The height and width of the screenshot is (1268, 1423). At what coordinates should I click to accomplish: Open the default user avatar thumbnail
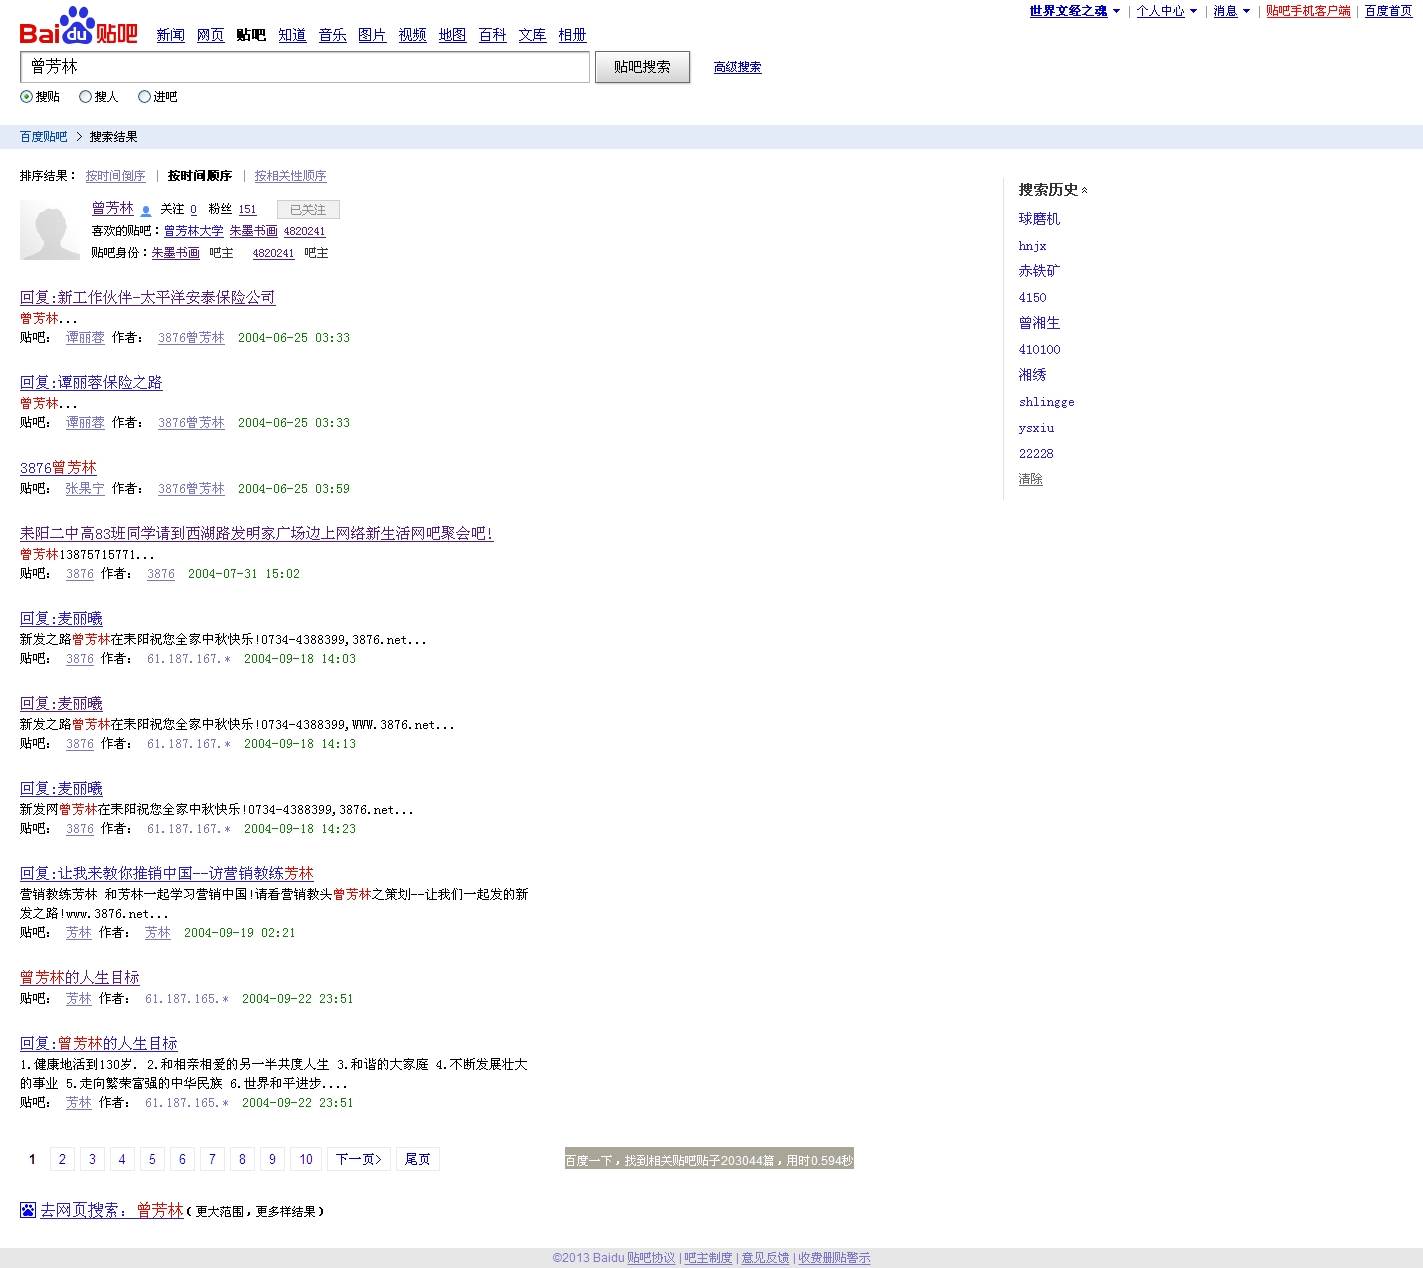(50, 229)
